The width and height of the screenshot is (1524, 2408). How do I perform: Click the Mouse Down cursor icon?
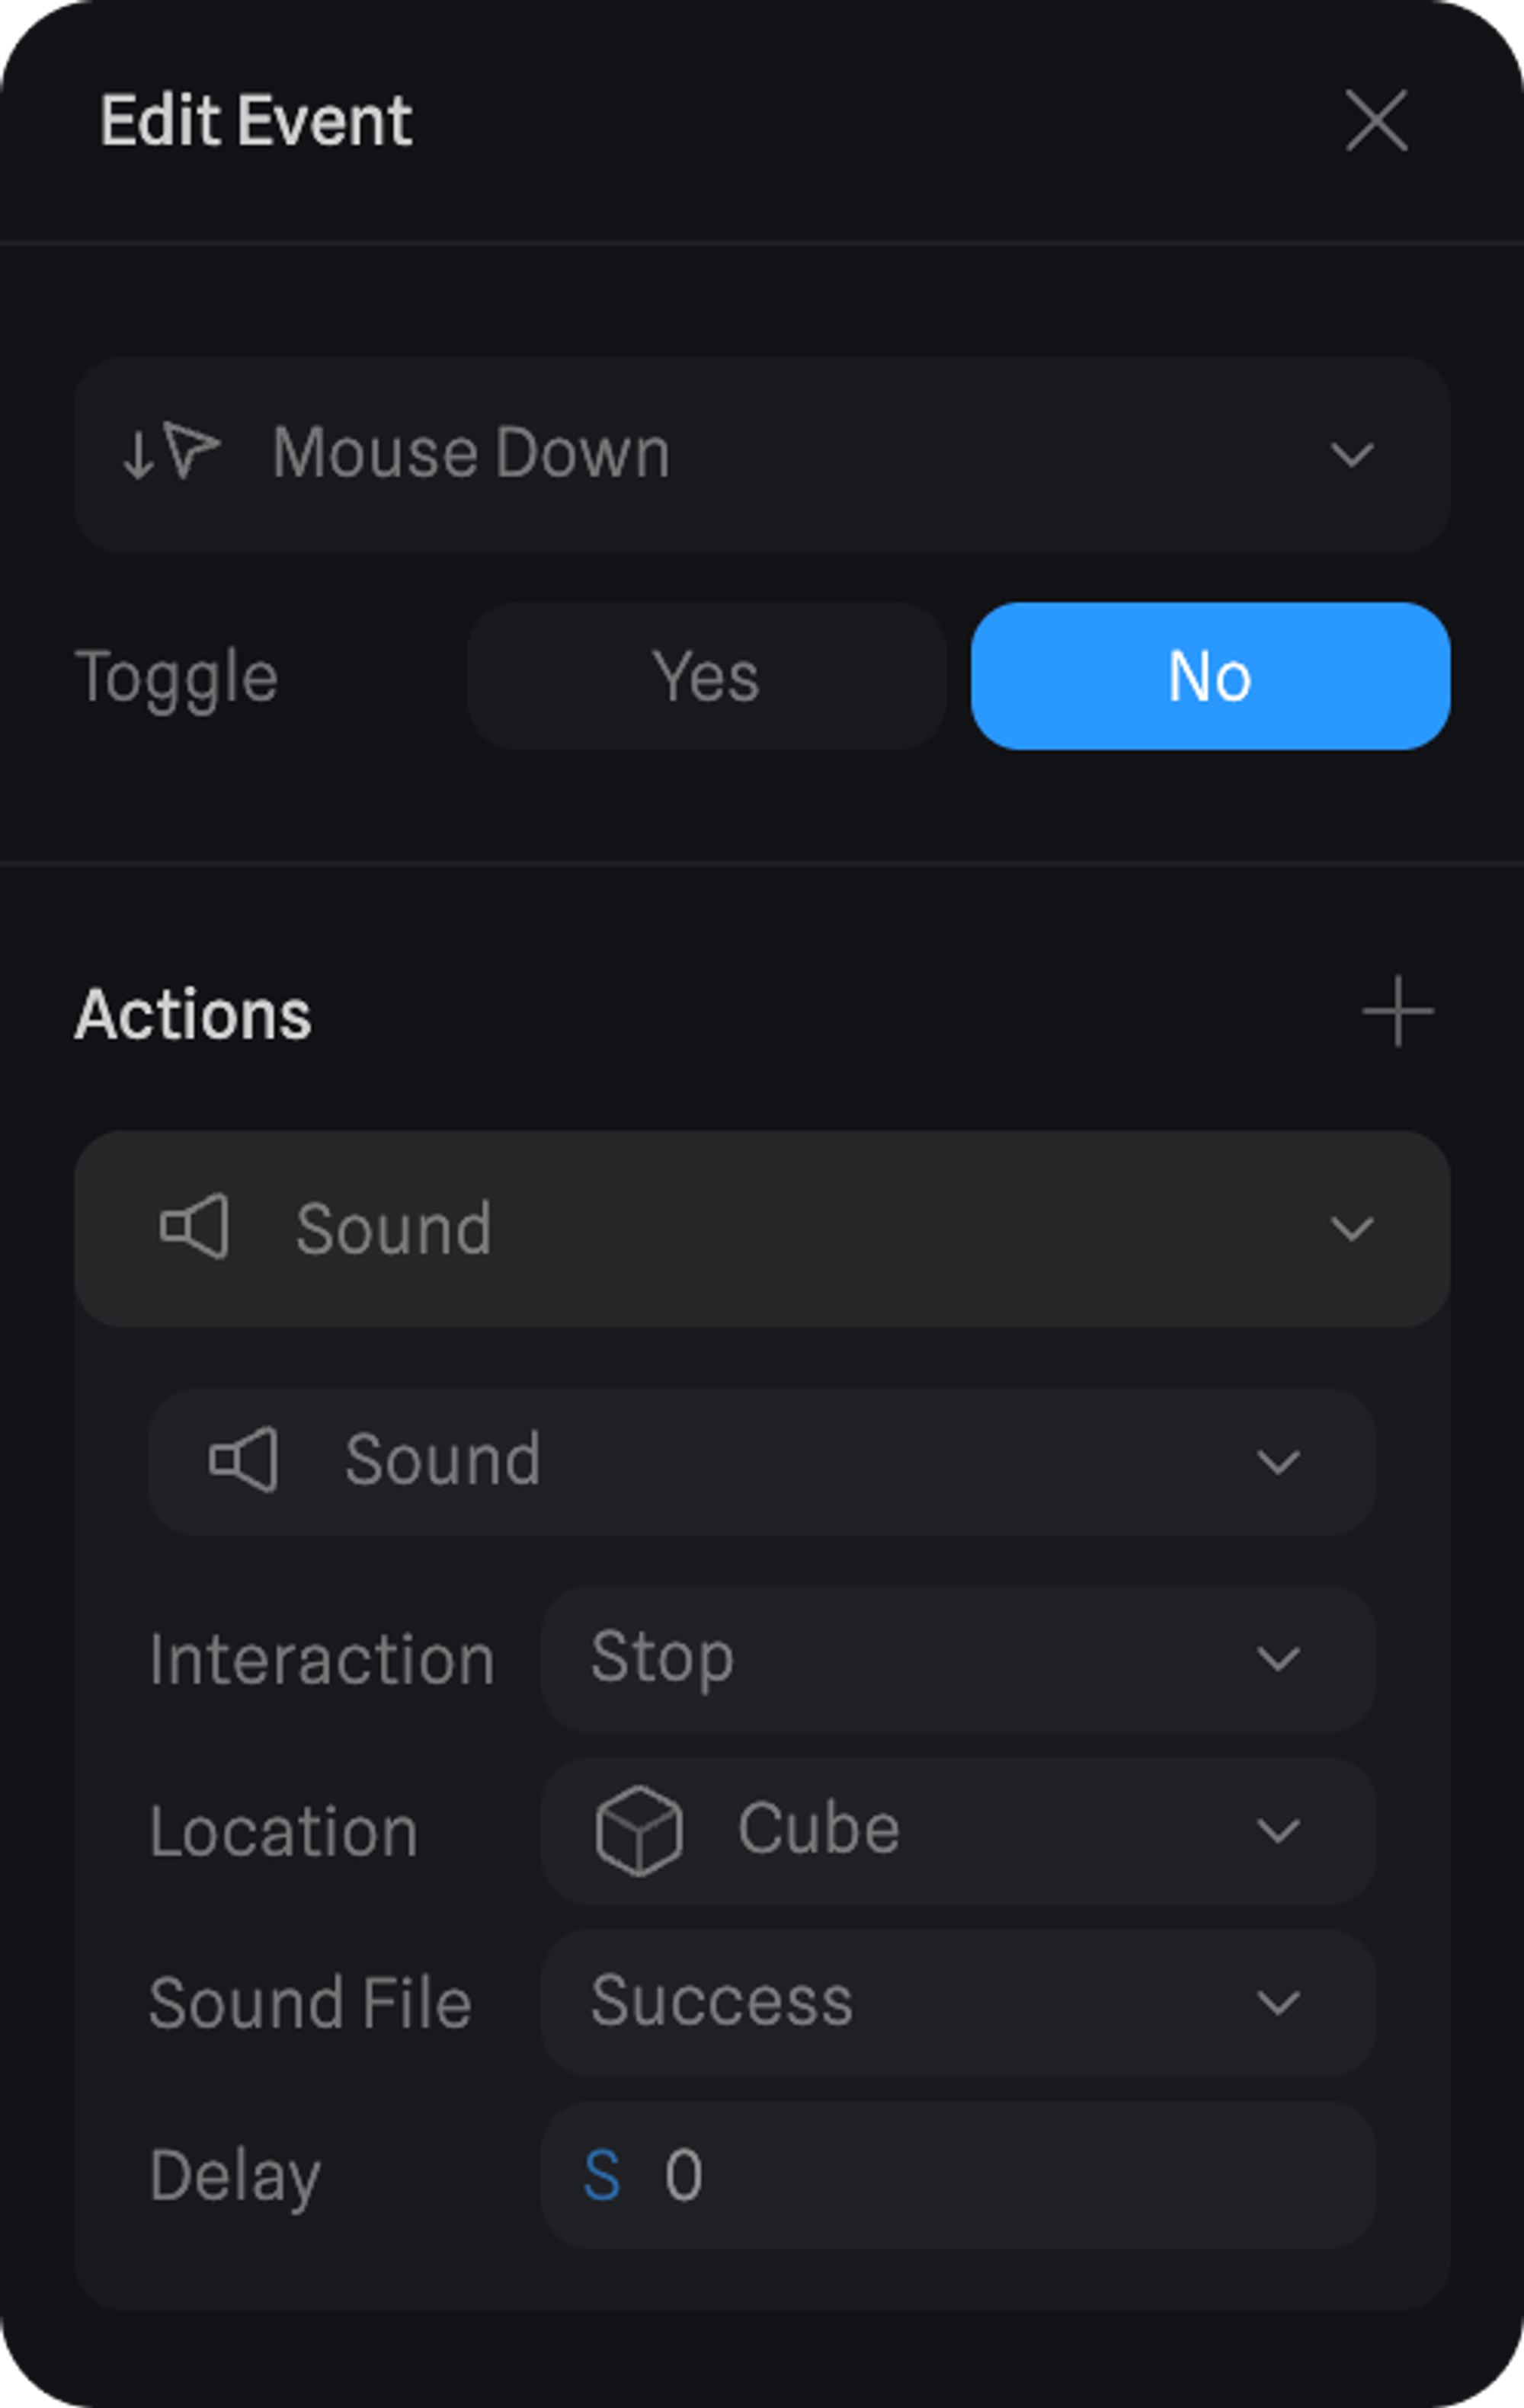click(171, 452)
